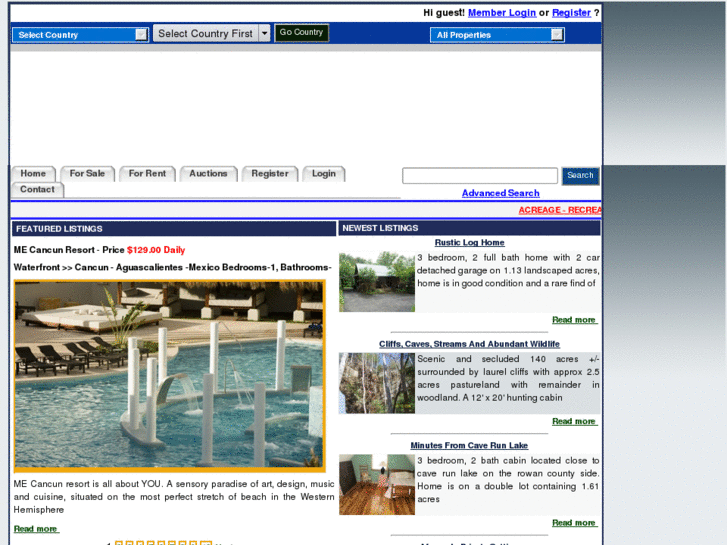Screen dimensions: 727x545
Task: Click Read more for the 140 acres listing
Action: pyautogui.click(x=574, y=421)
